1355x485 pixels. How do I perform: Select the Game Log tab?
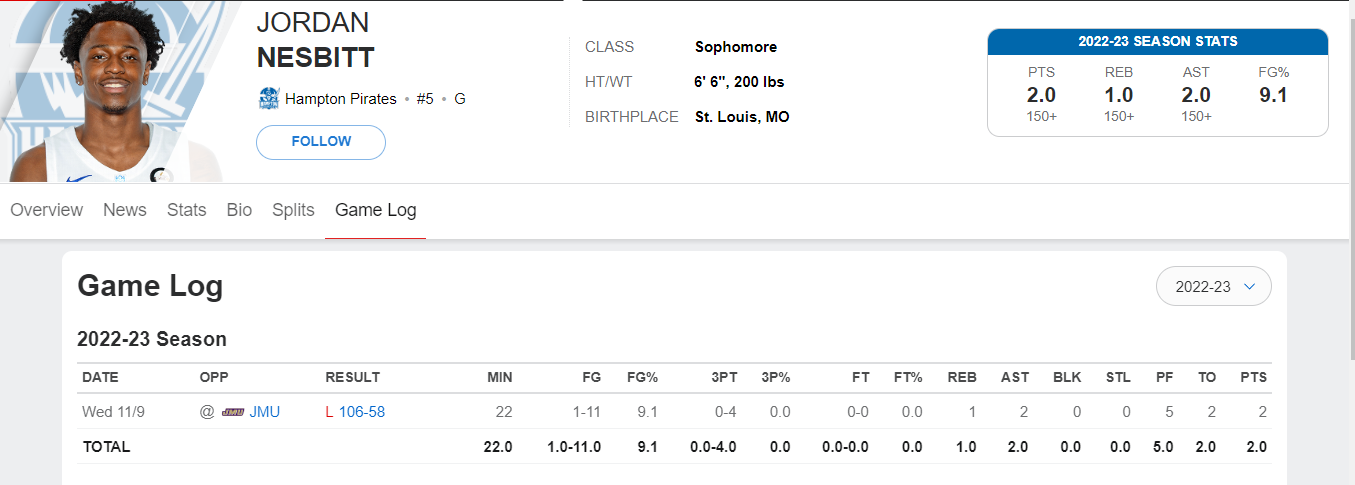pos(376,210)
